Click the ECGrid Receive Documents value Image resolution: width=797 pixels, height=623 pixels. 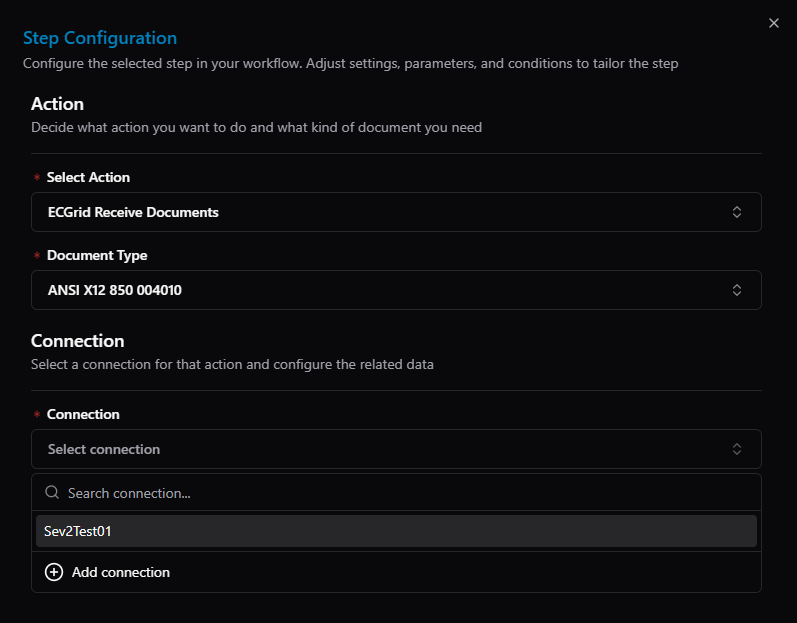133,212
